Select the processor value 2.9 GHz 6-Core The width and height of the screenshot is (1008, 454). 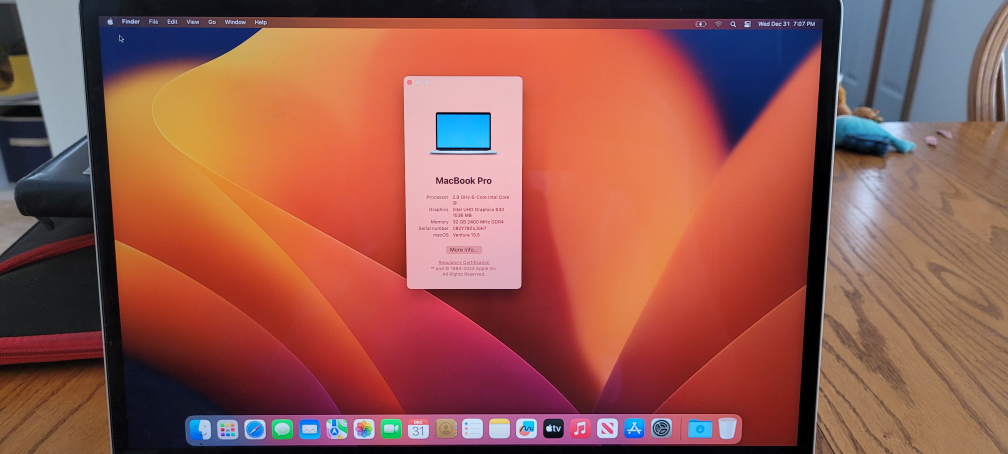pyautogui.click(x=481, y=200)
